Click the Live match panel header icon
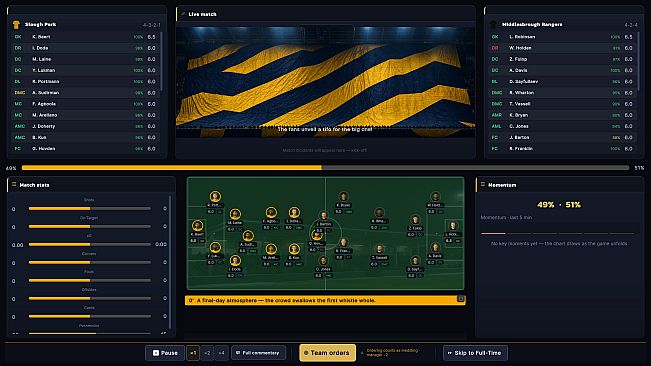651x366 pixels. coord(183,14)
